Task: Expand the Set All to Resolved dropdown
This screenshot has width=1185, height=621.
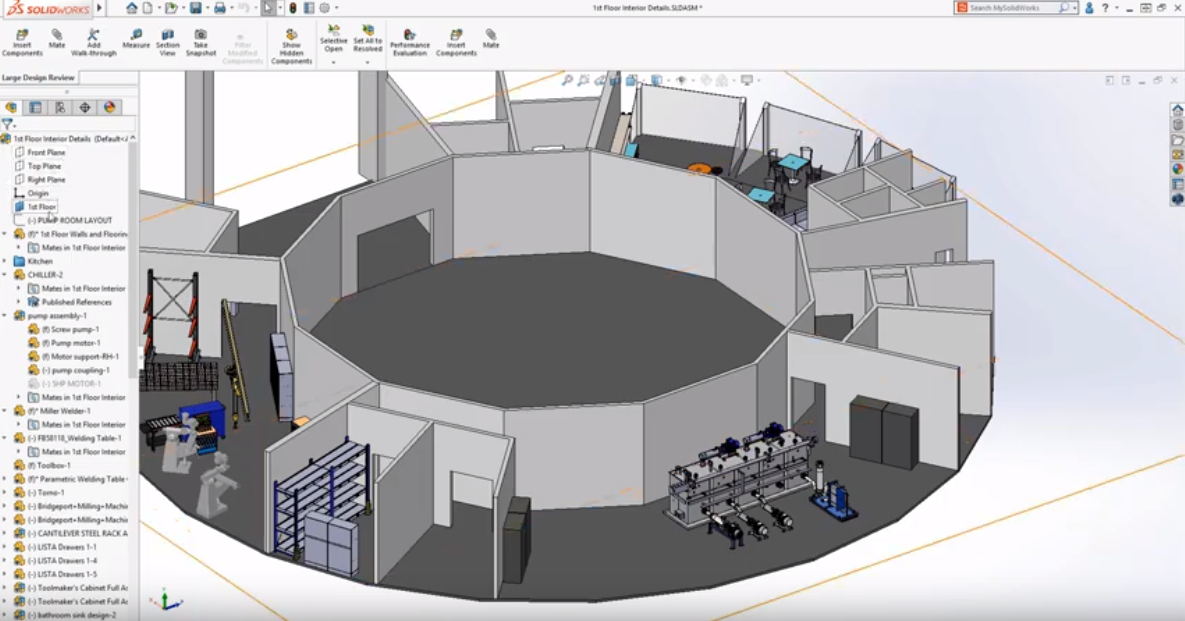Action: tap(367, 62)
